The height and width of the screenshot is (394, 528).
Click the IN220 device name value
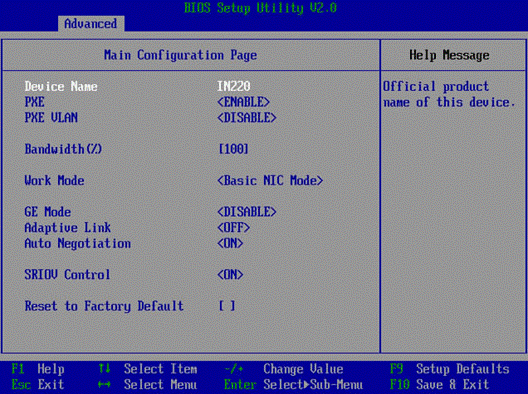pos(234,87)
